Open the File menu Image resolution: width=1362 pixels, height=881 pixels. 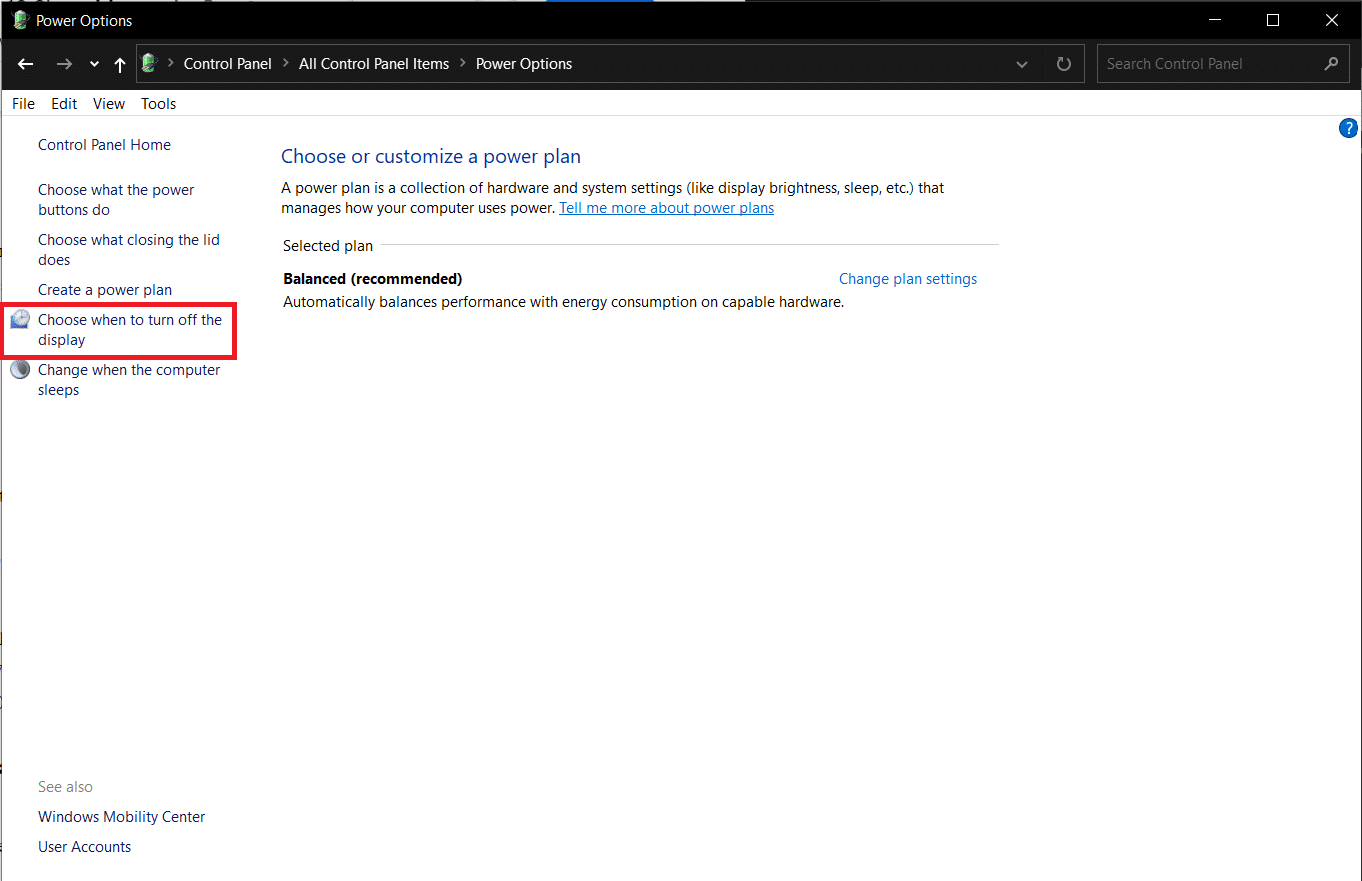click(23, 104)
